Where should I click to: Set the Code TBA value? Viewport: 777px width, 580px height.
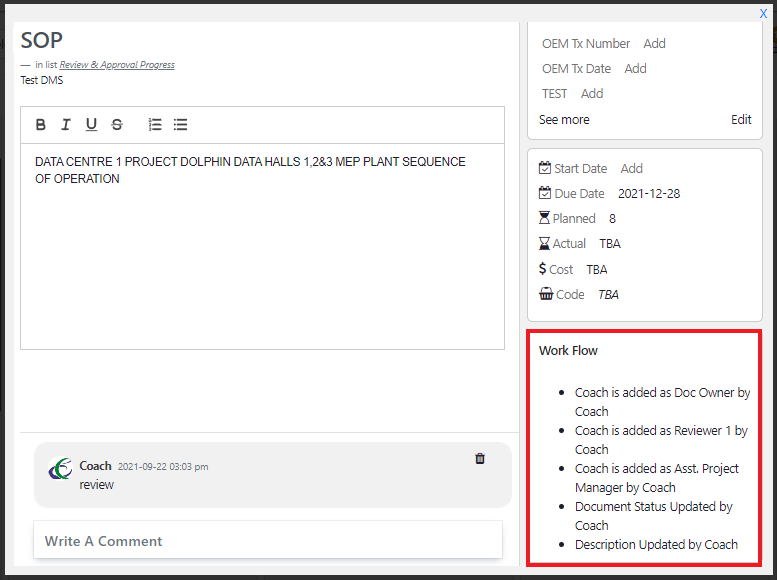(608, 294)
